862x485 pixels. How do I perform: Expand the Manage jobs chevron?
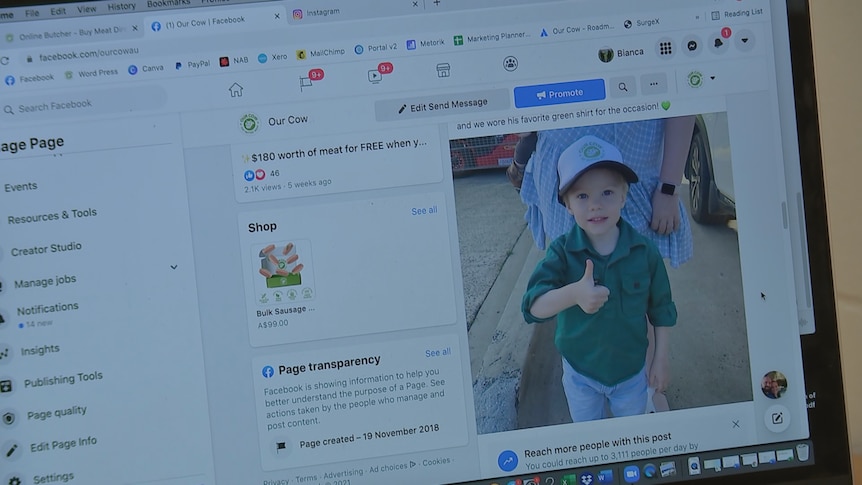click(174, 267)
